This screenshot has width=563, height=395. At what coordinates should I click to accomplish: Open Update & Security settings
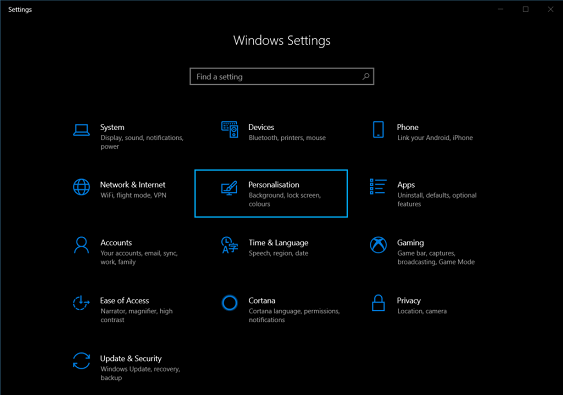131,359
